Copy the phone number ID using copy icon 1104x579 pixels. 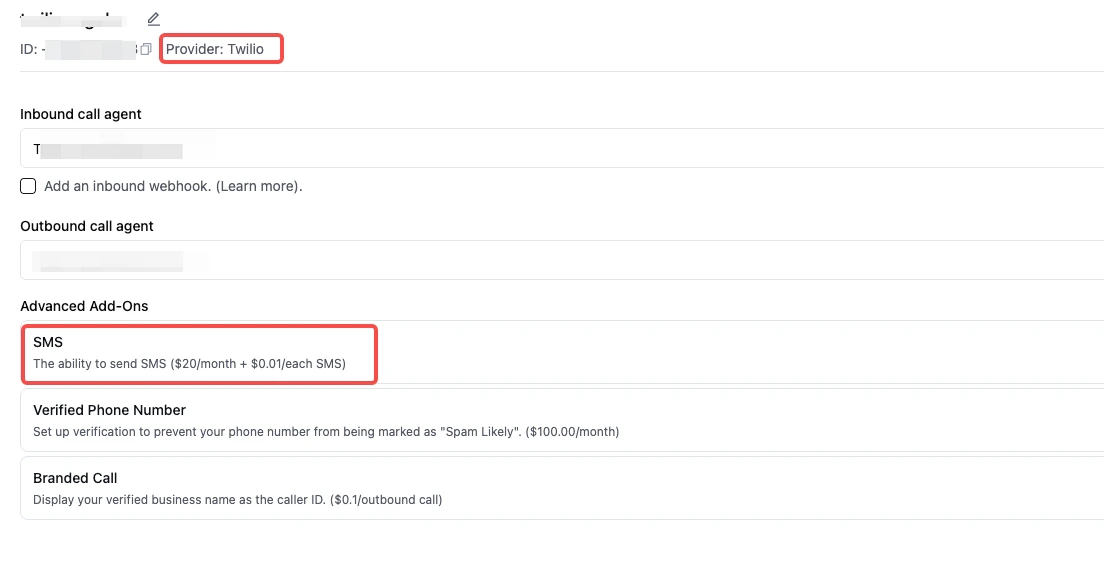tap(146, 48)
